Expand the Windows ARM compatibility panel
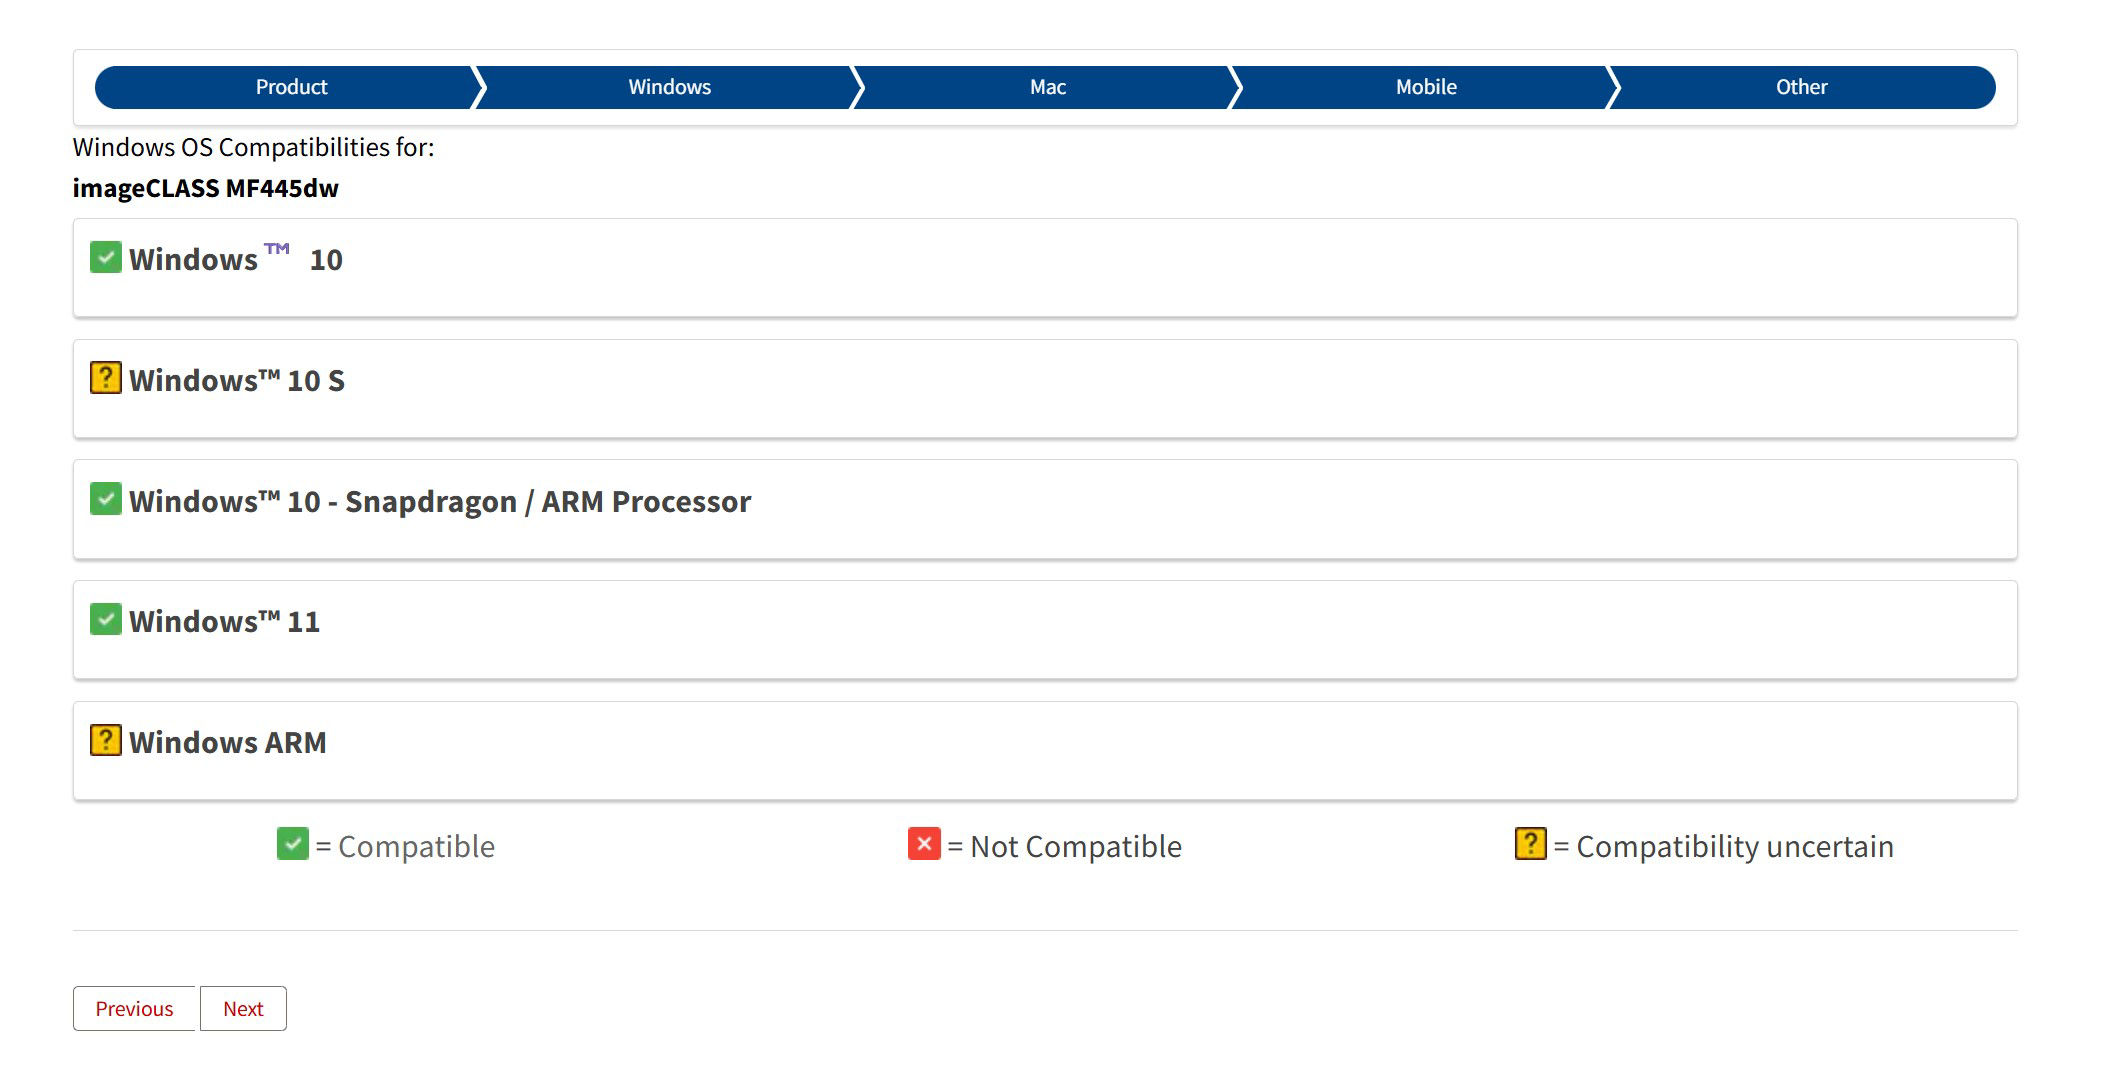Image resolution: width=2109 pixels, height=1080 pixels. tap(1045, 751)
